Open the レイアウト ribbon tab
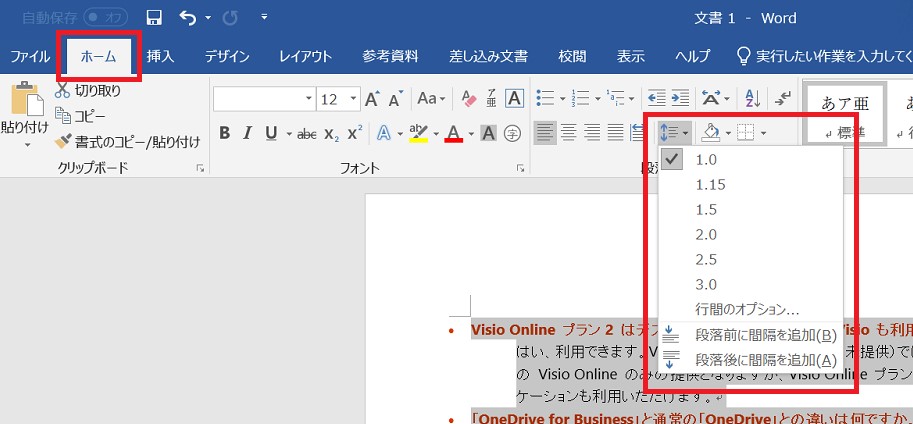Image resolution: width=913 pixels, height=424 pixels. click(306, 56)
